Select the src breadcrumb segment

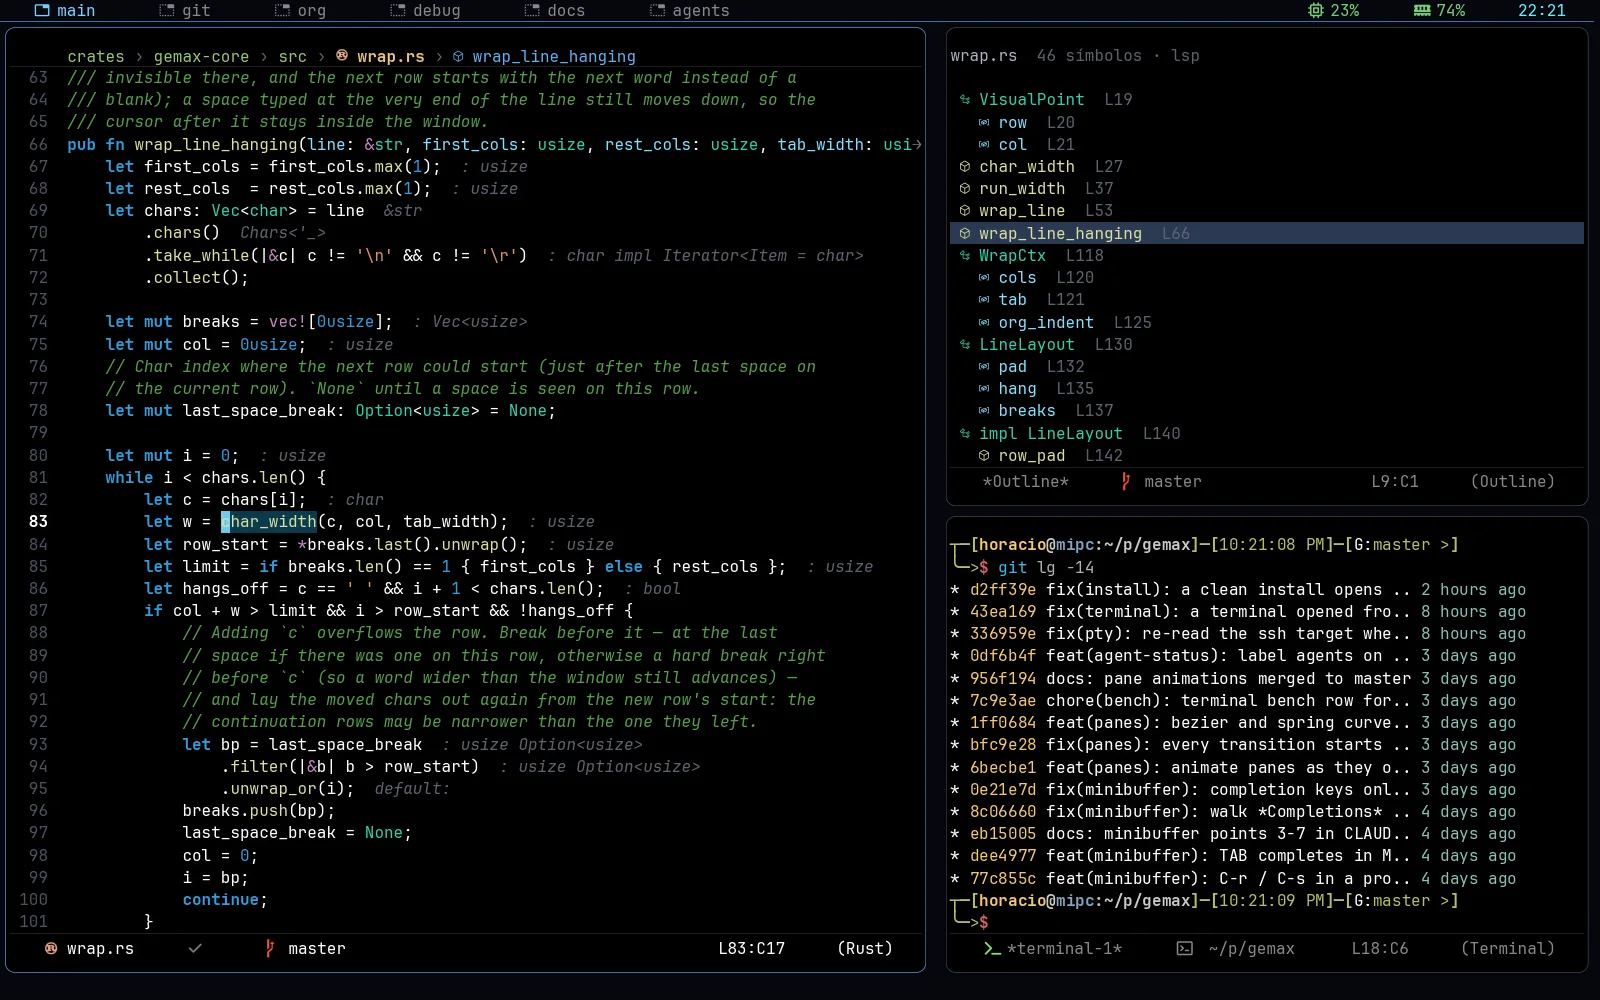[x=293, y=57]
